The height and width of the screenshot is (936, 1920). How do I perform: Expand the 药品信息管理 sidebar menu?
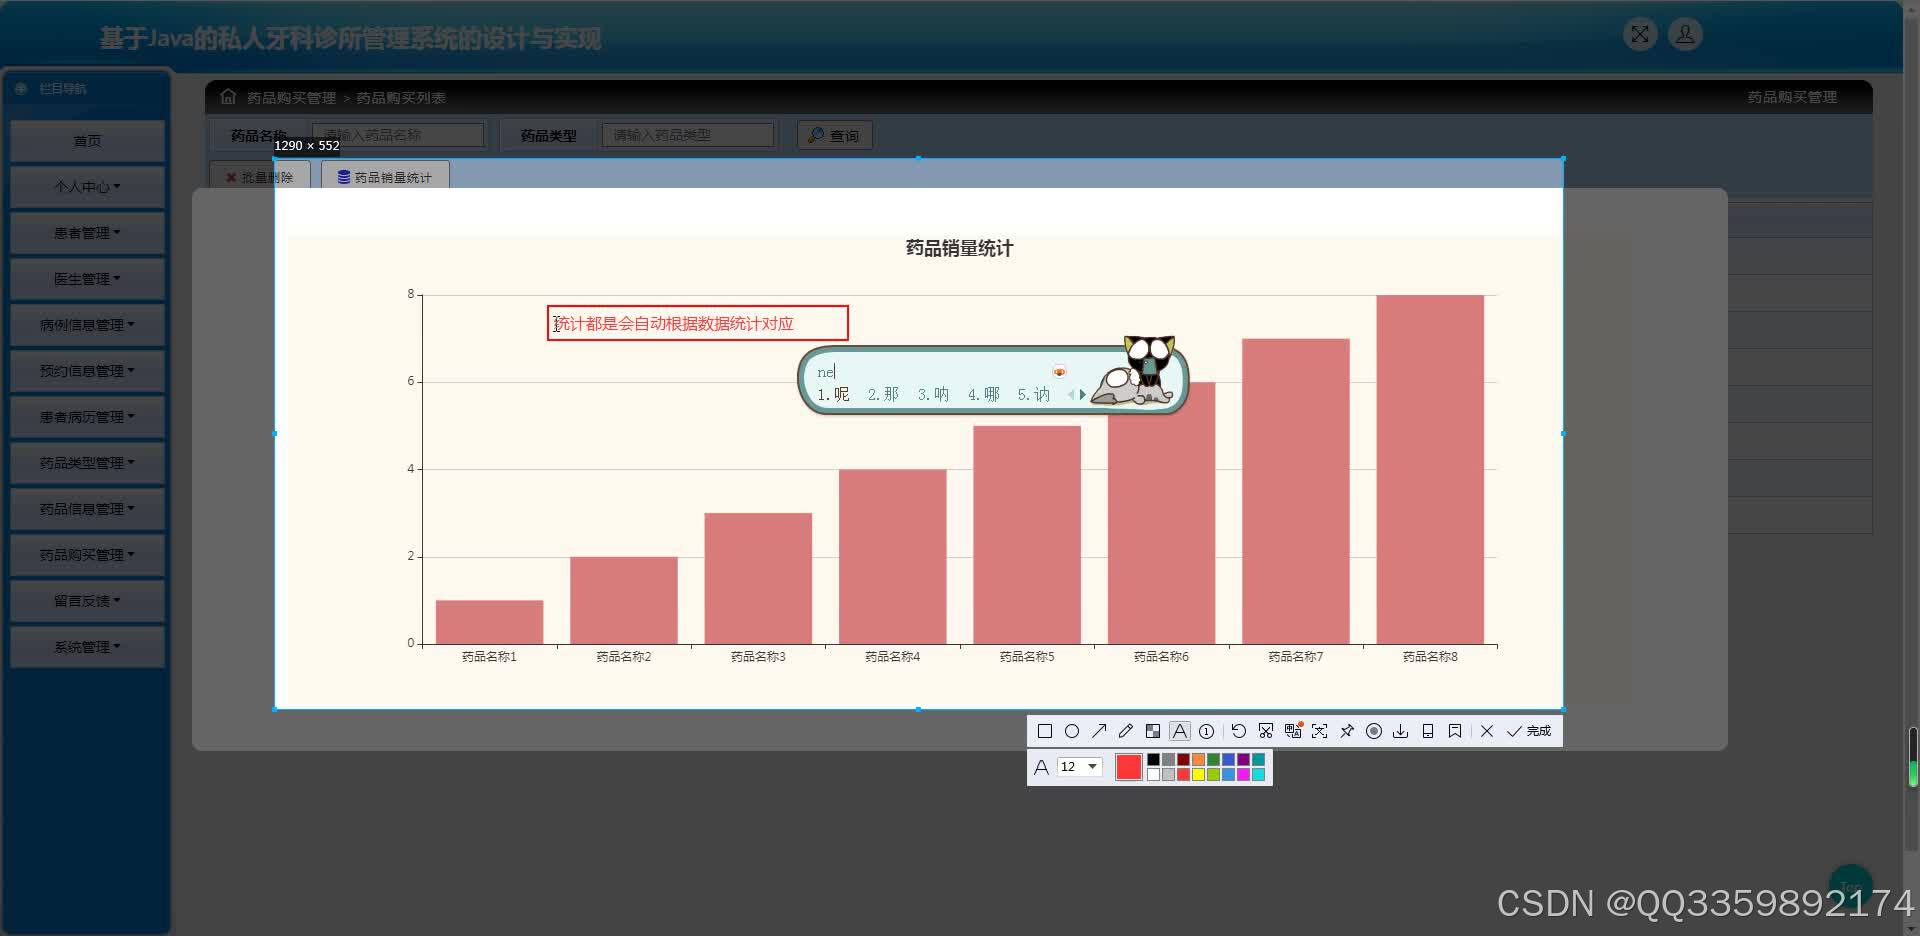tap(87, 509)
